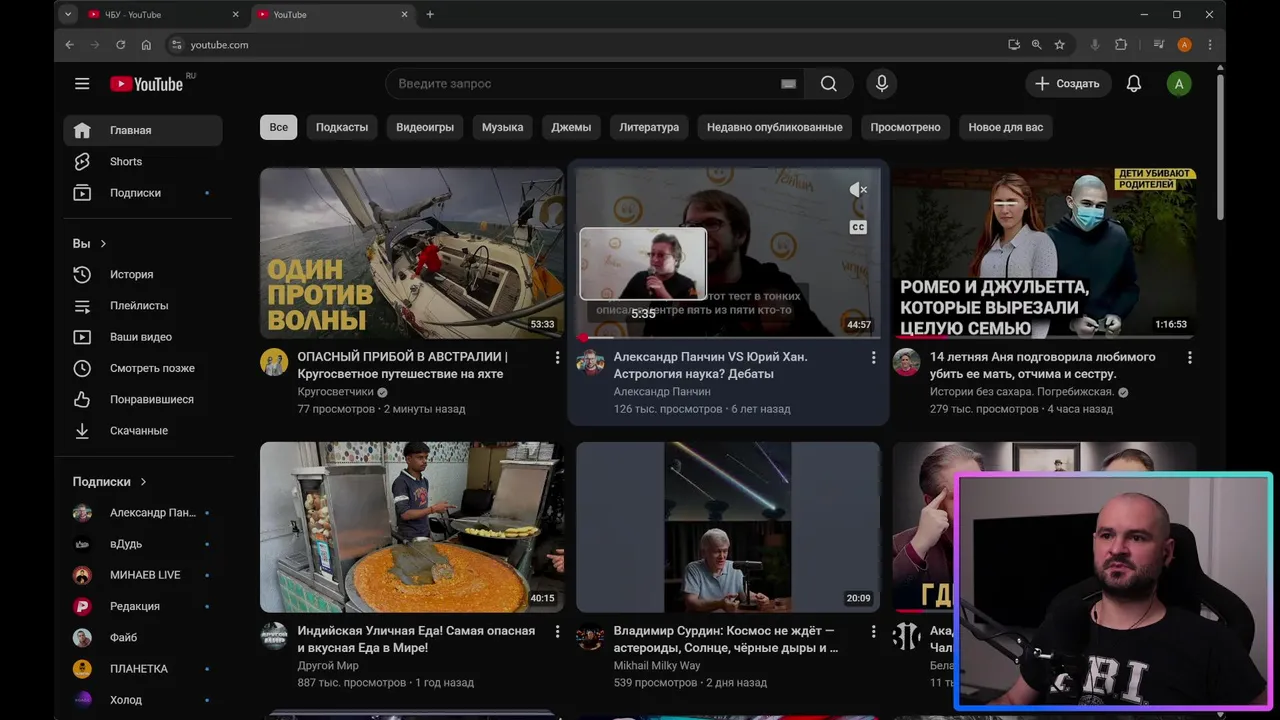The height and width of the screenshot is (720, 1280).
Task: Expand the Вы section
Action: pyautogui.click(x=90, y=244)
